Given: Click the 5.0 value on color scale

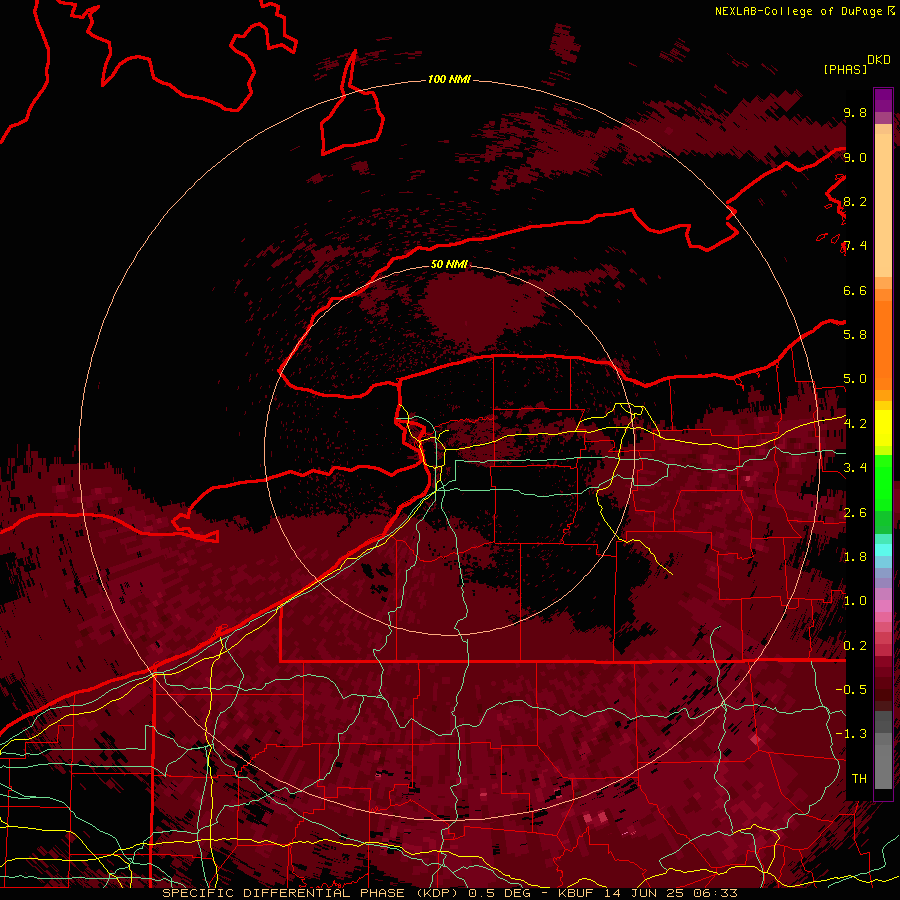Looking at the screenshot, I should [x=855, y=379].
